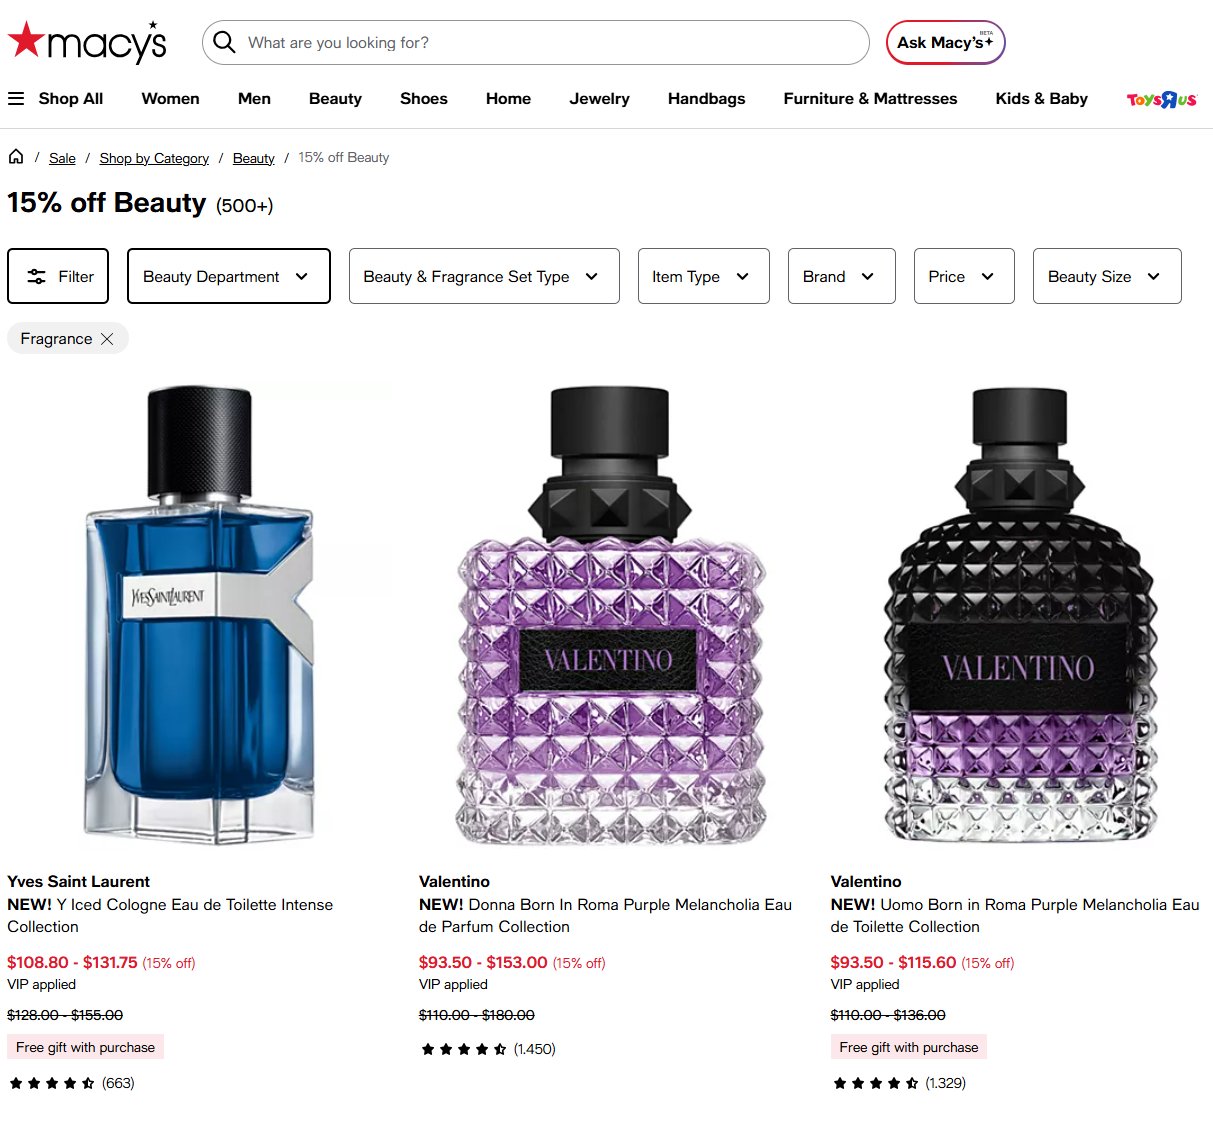
Task: View star ratings for Valentino Donna
Action: (x=464, y=1049)
